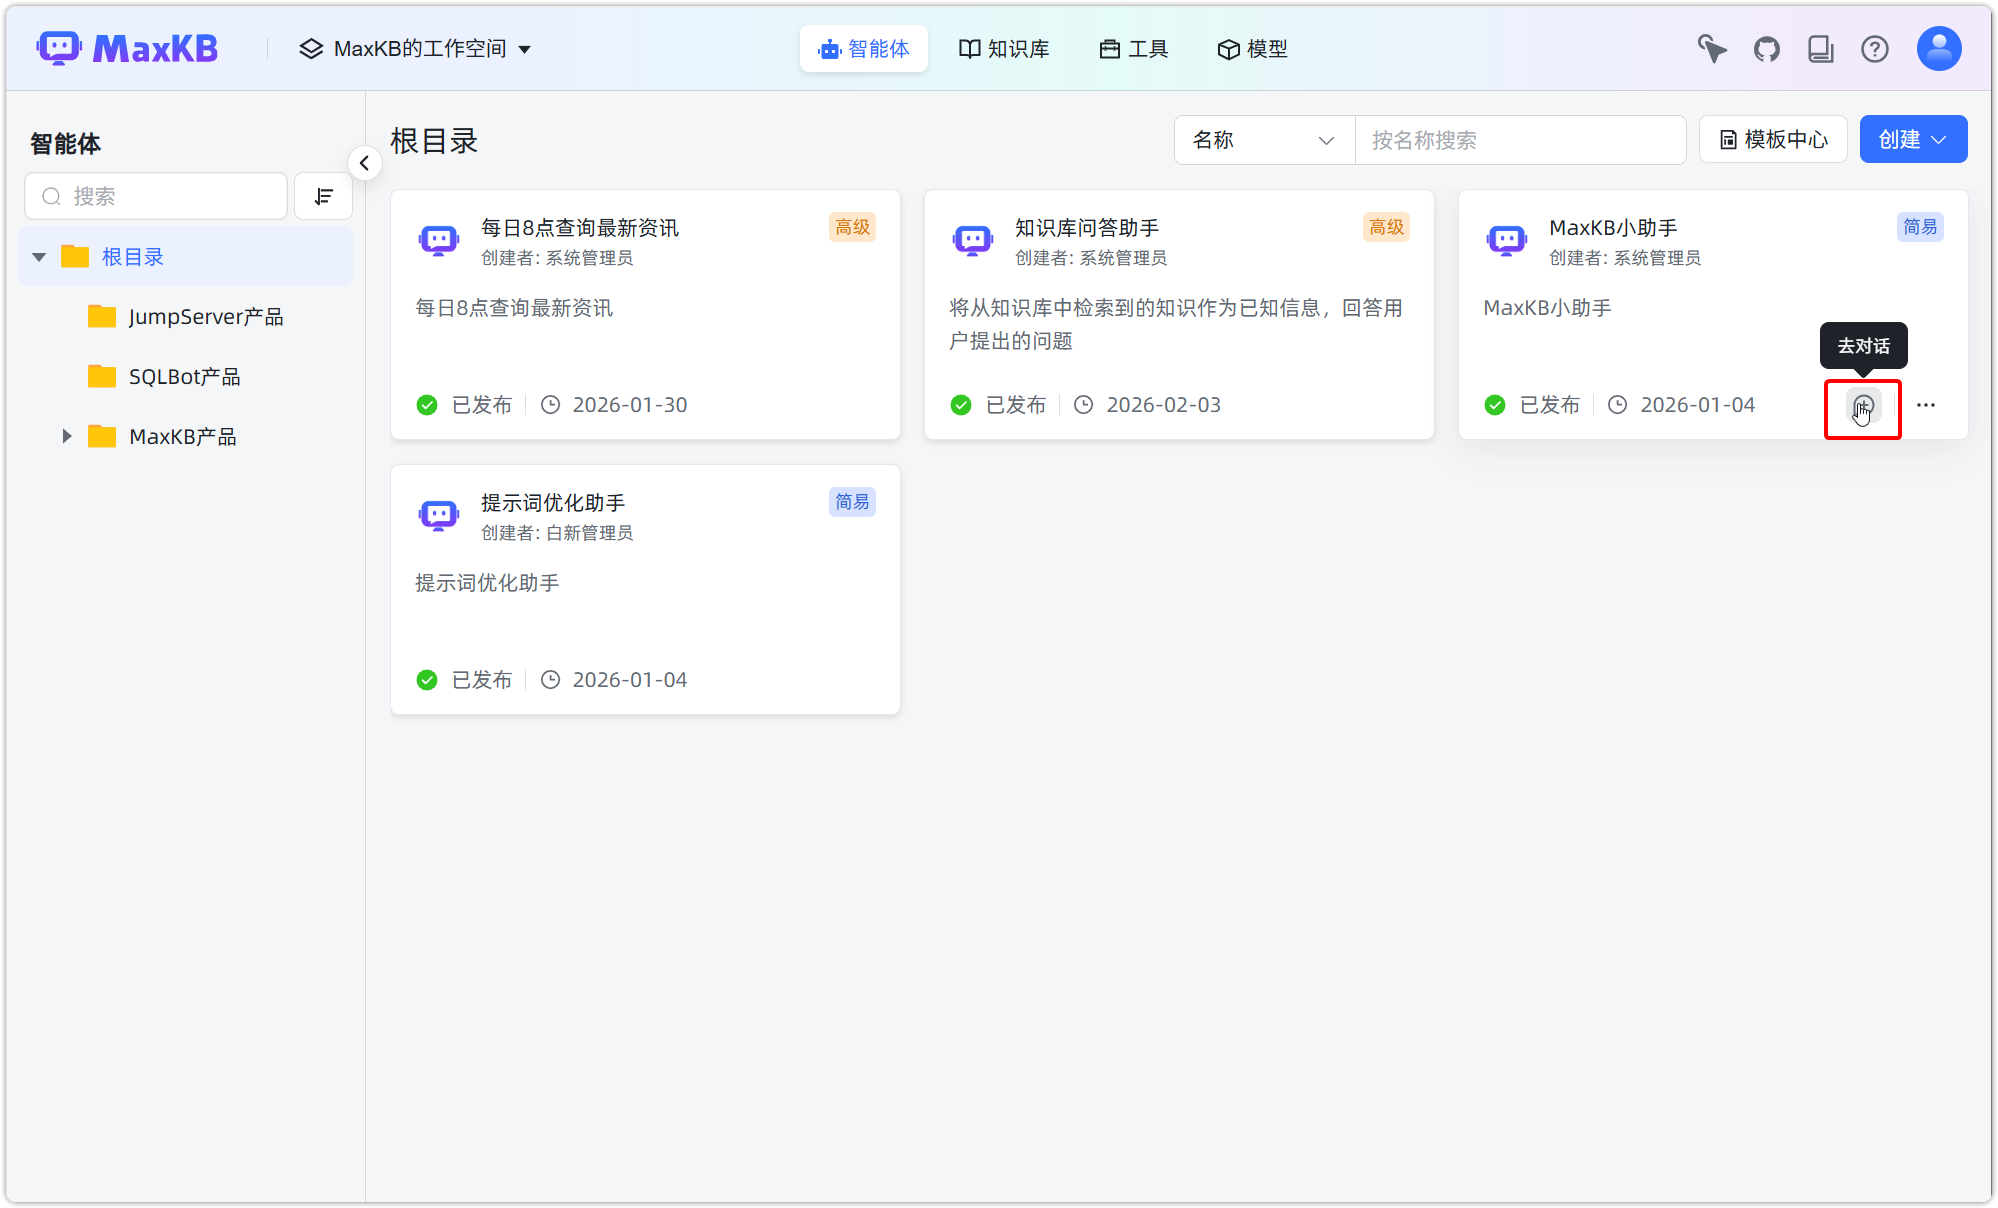Open the MaxKB的工作空间 workspace switcher
Screen dimensions: 1998x1208
point(416,48)
